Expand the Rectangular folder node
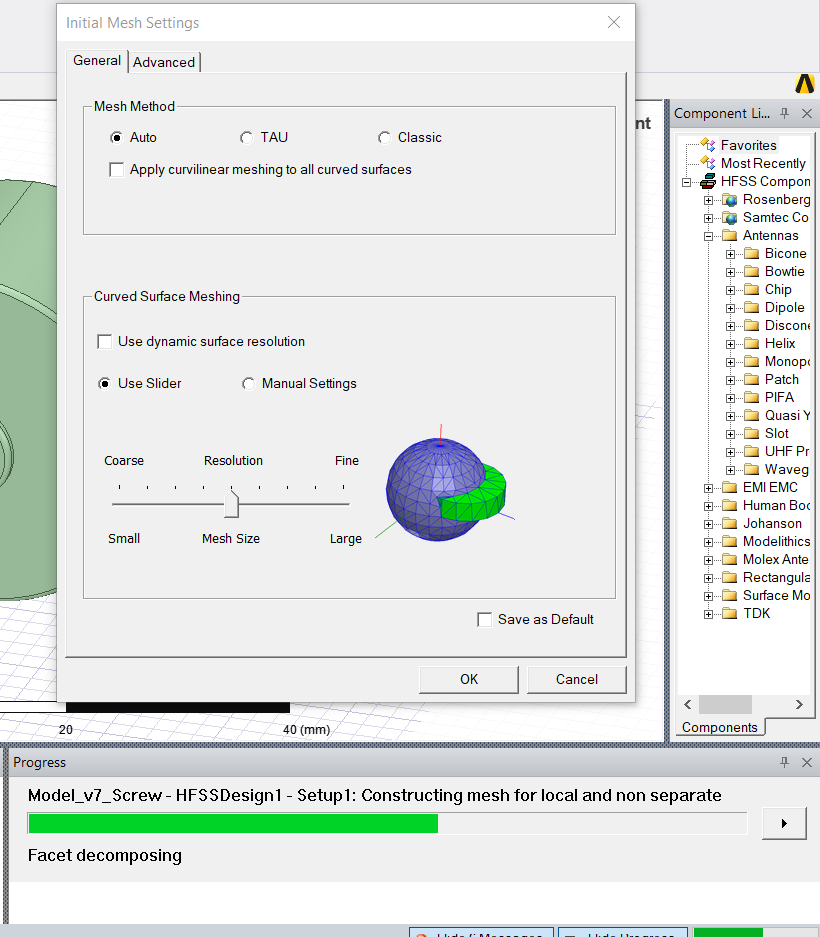820x937 pixels. coord(708,578)
